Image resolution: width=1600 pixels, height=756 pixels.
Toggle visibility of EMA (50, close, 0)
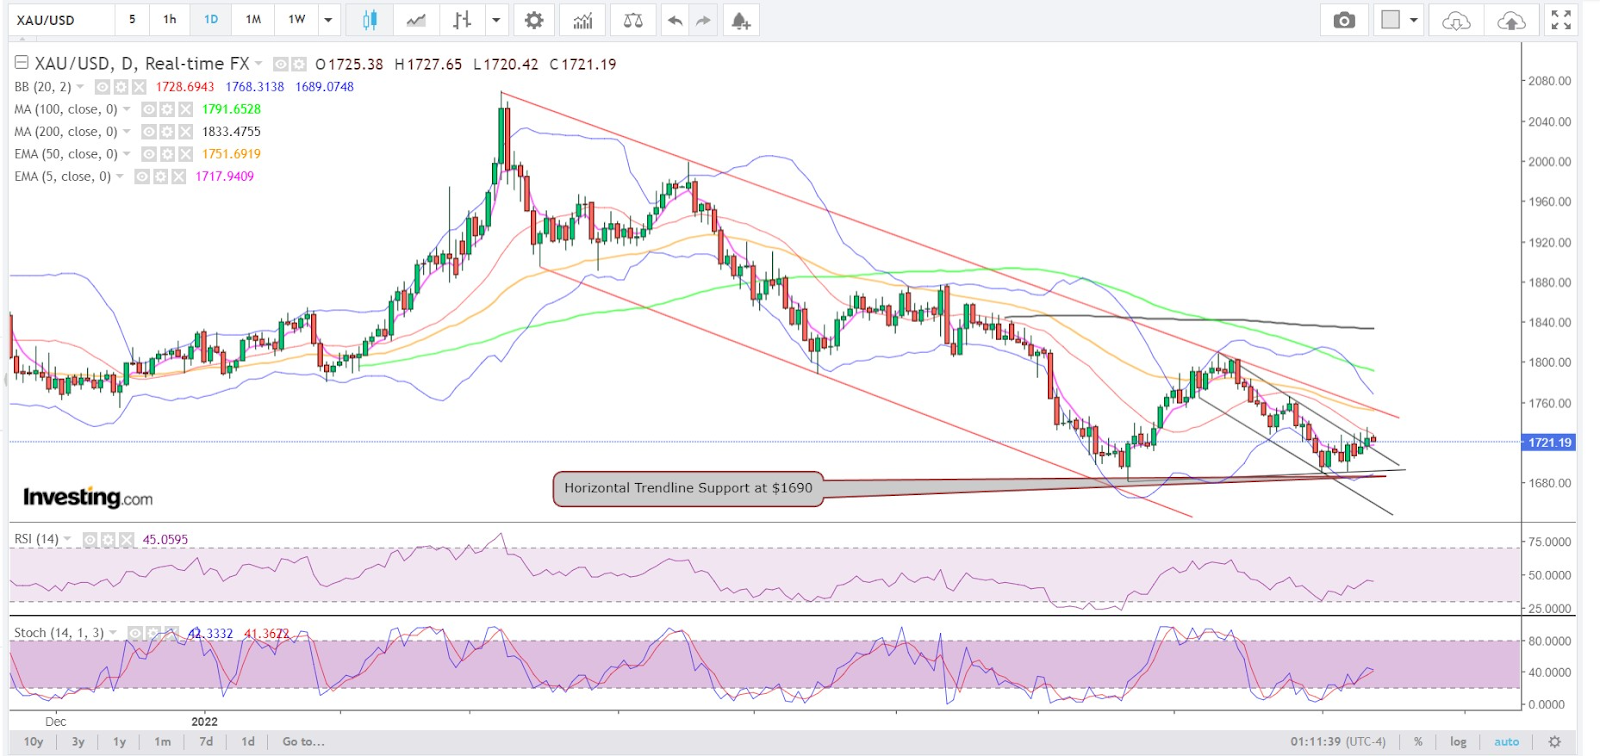pyautogui.click(x=148, y=154)
